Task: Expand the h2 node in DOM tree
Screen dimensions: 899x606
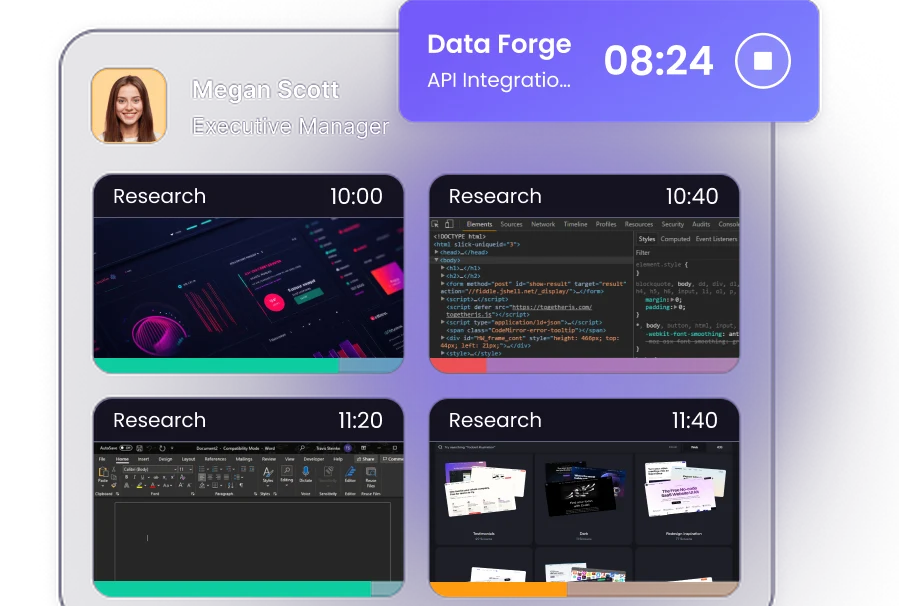Action: (443, 276)
